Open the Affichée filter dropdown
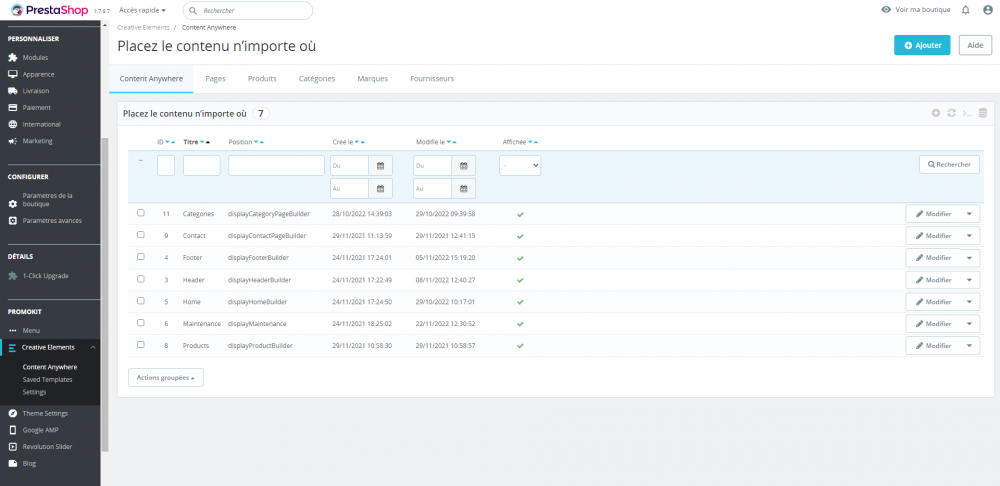The height and width of the screenshot is (486, 1000). [520, 165]
